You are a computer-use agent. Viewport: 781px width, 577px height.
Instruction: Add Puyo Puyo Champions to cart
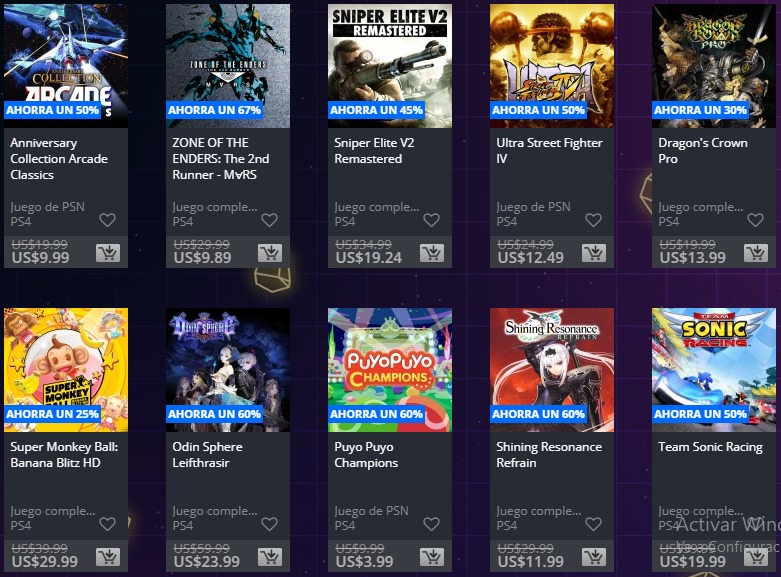432,557
